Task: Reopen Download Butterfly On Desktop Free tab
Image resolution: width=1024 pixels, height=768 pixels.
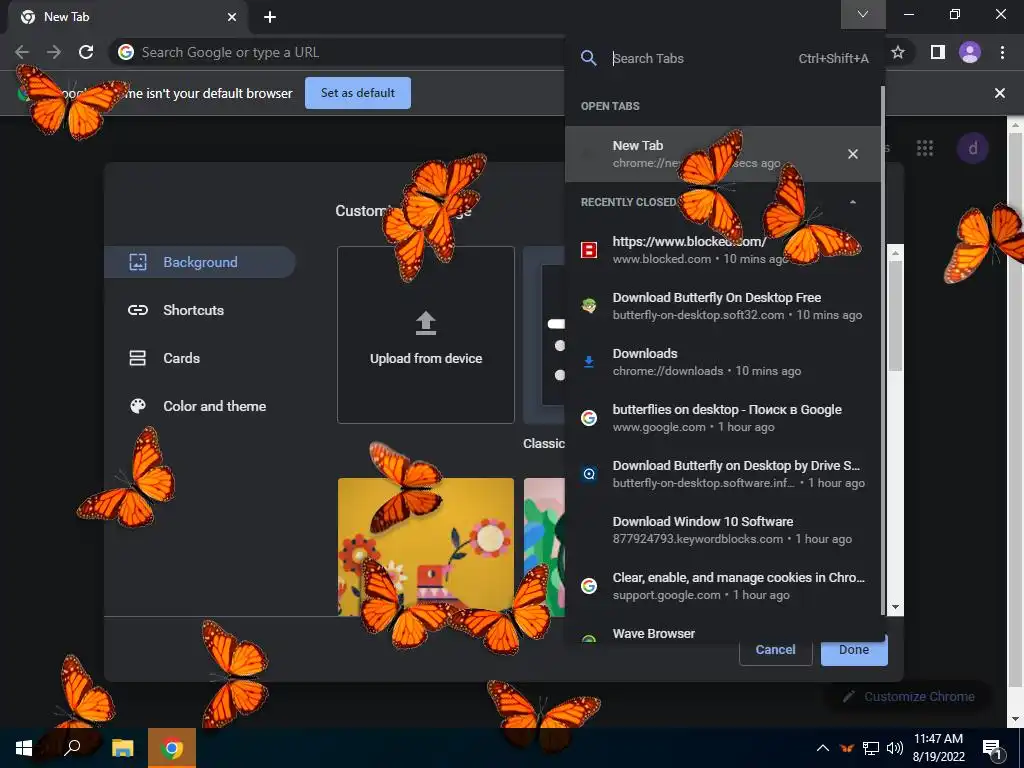Action: click(724, 306)
